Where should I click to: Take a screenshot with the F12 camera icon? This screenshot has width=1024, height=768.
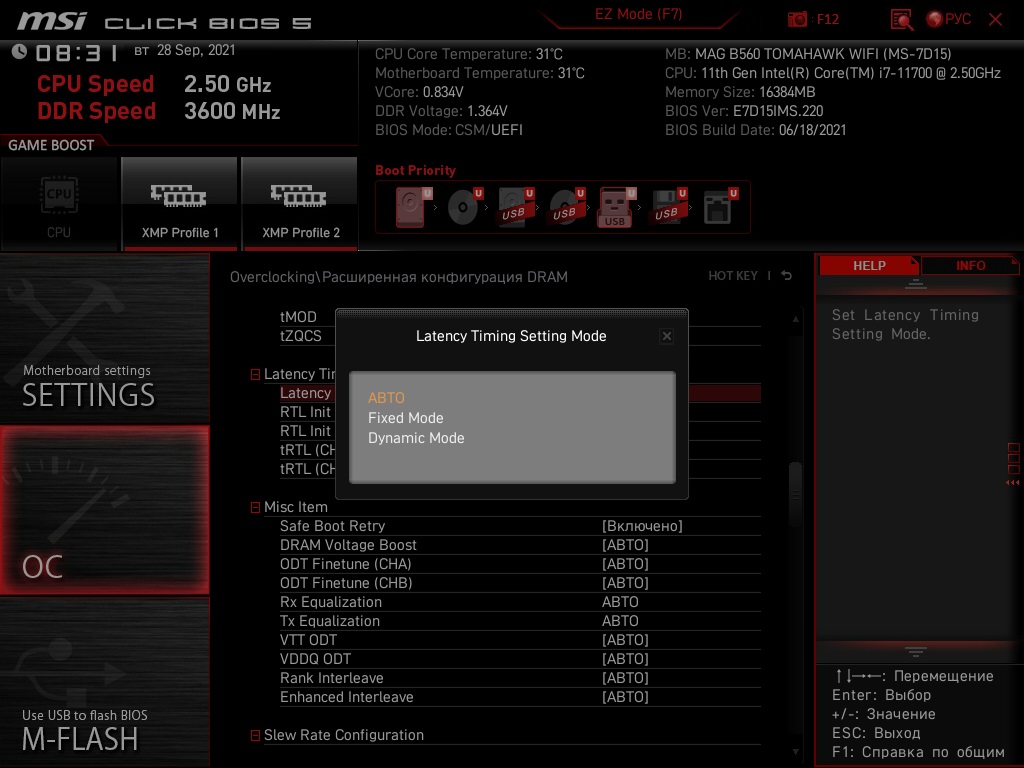pos(797,20)
